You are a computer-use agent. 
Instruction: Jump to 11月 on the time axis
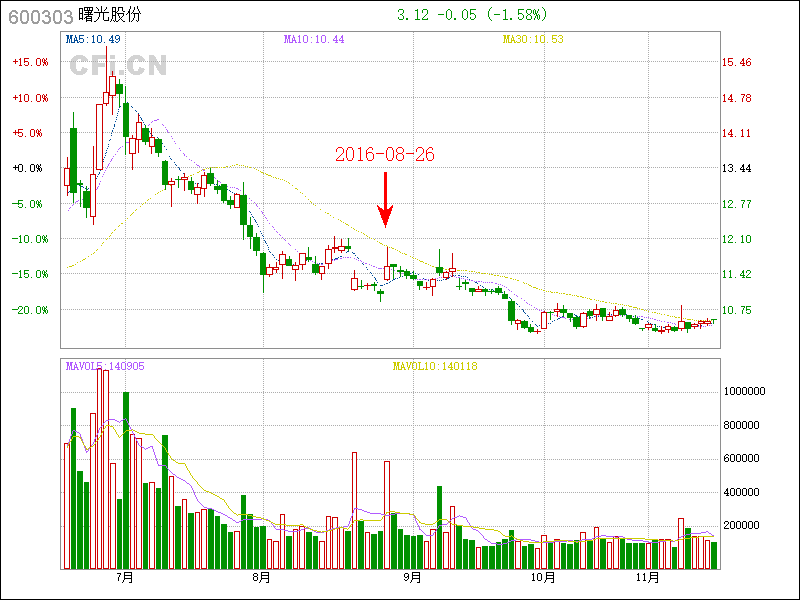pyautogui.click(x=650, y=578)
